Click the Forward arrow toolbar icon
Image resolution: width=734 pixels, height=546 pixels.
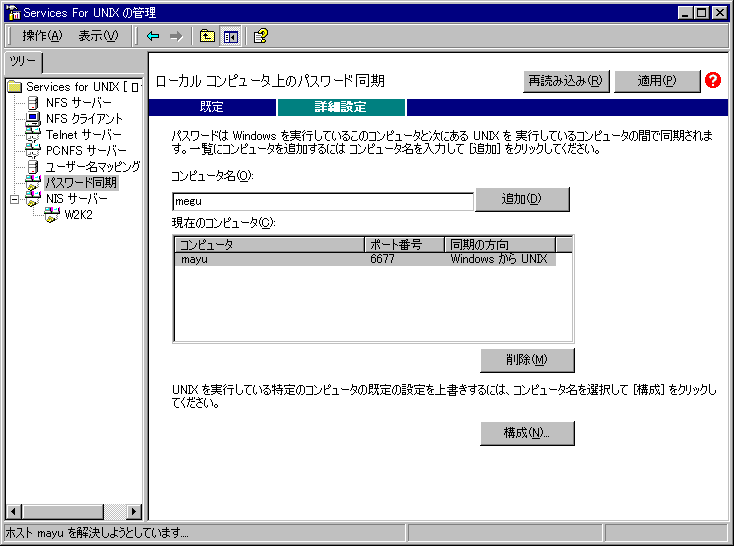pyautogui.click(x=176, y=36)
